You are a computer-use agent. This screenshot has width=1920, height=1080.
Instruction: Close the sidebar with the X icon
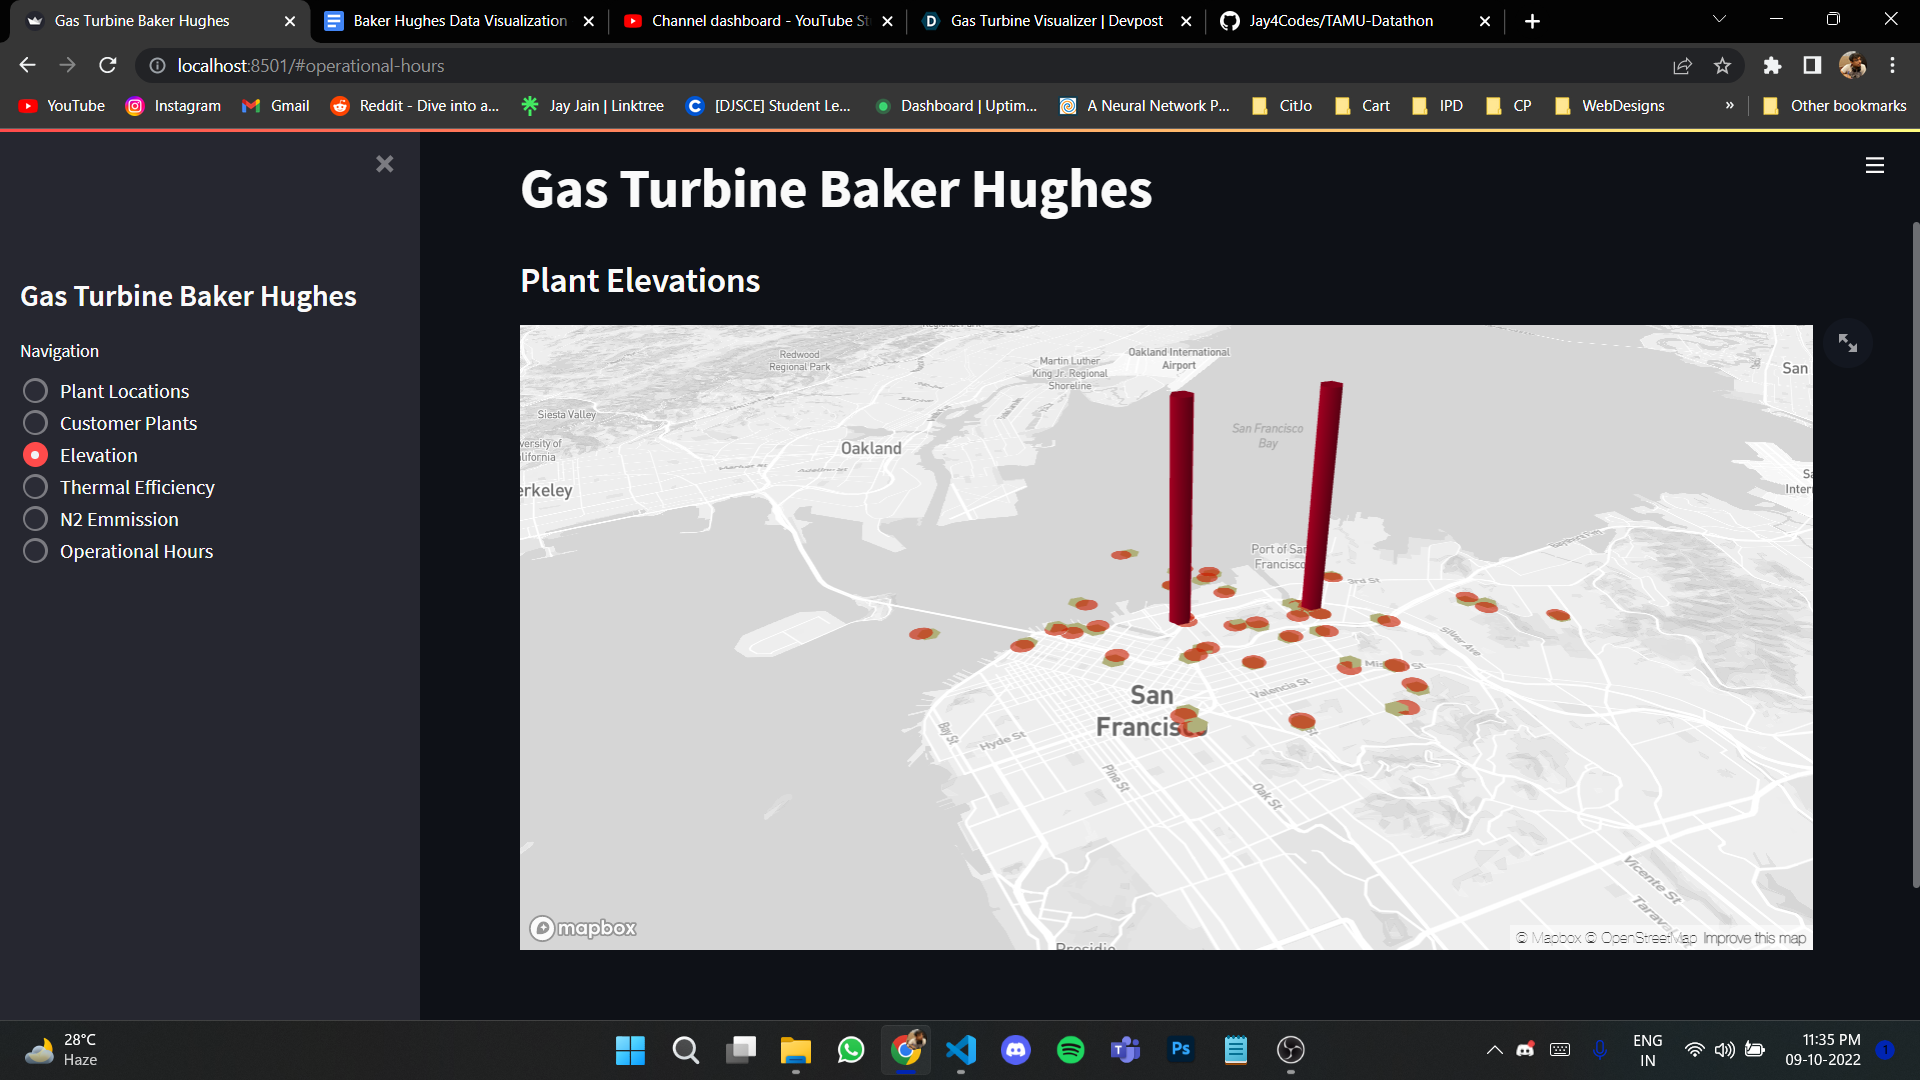pos(384,164)
